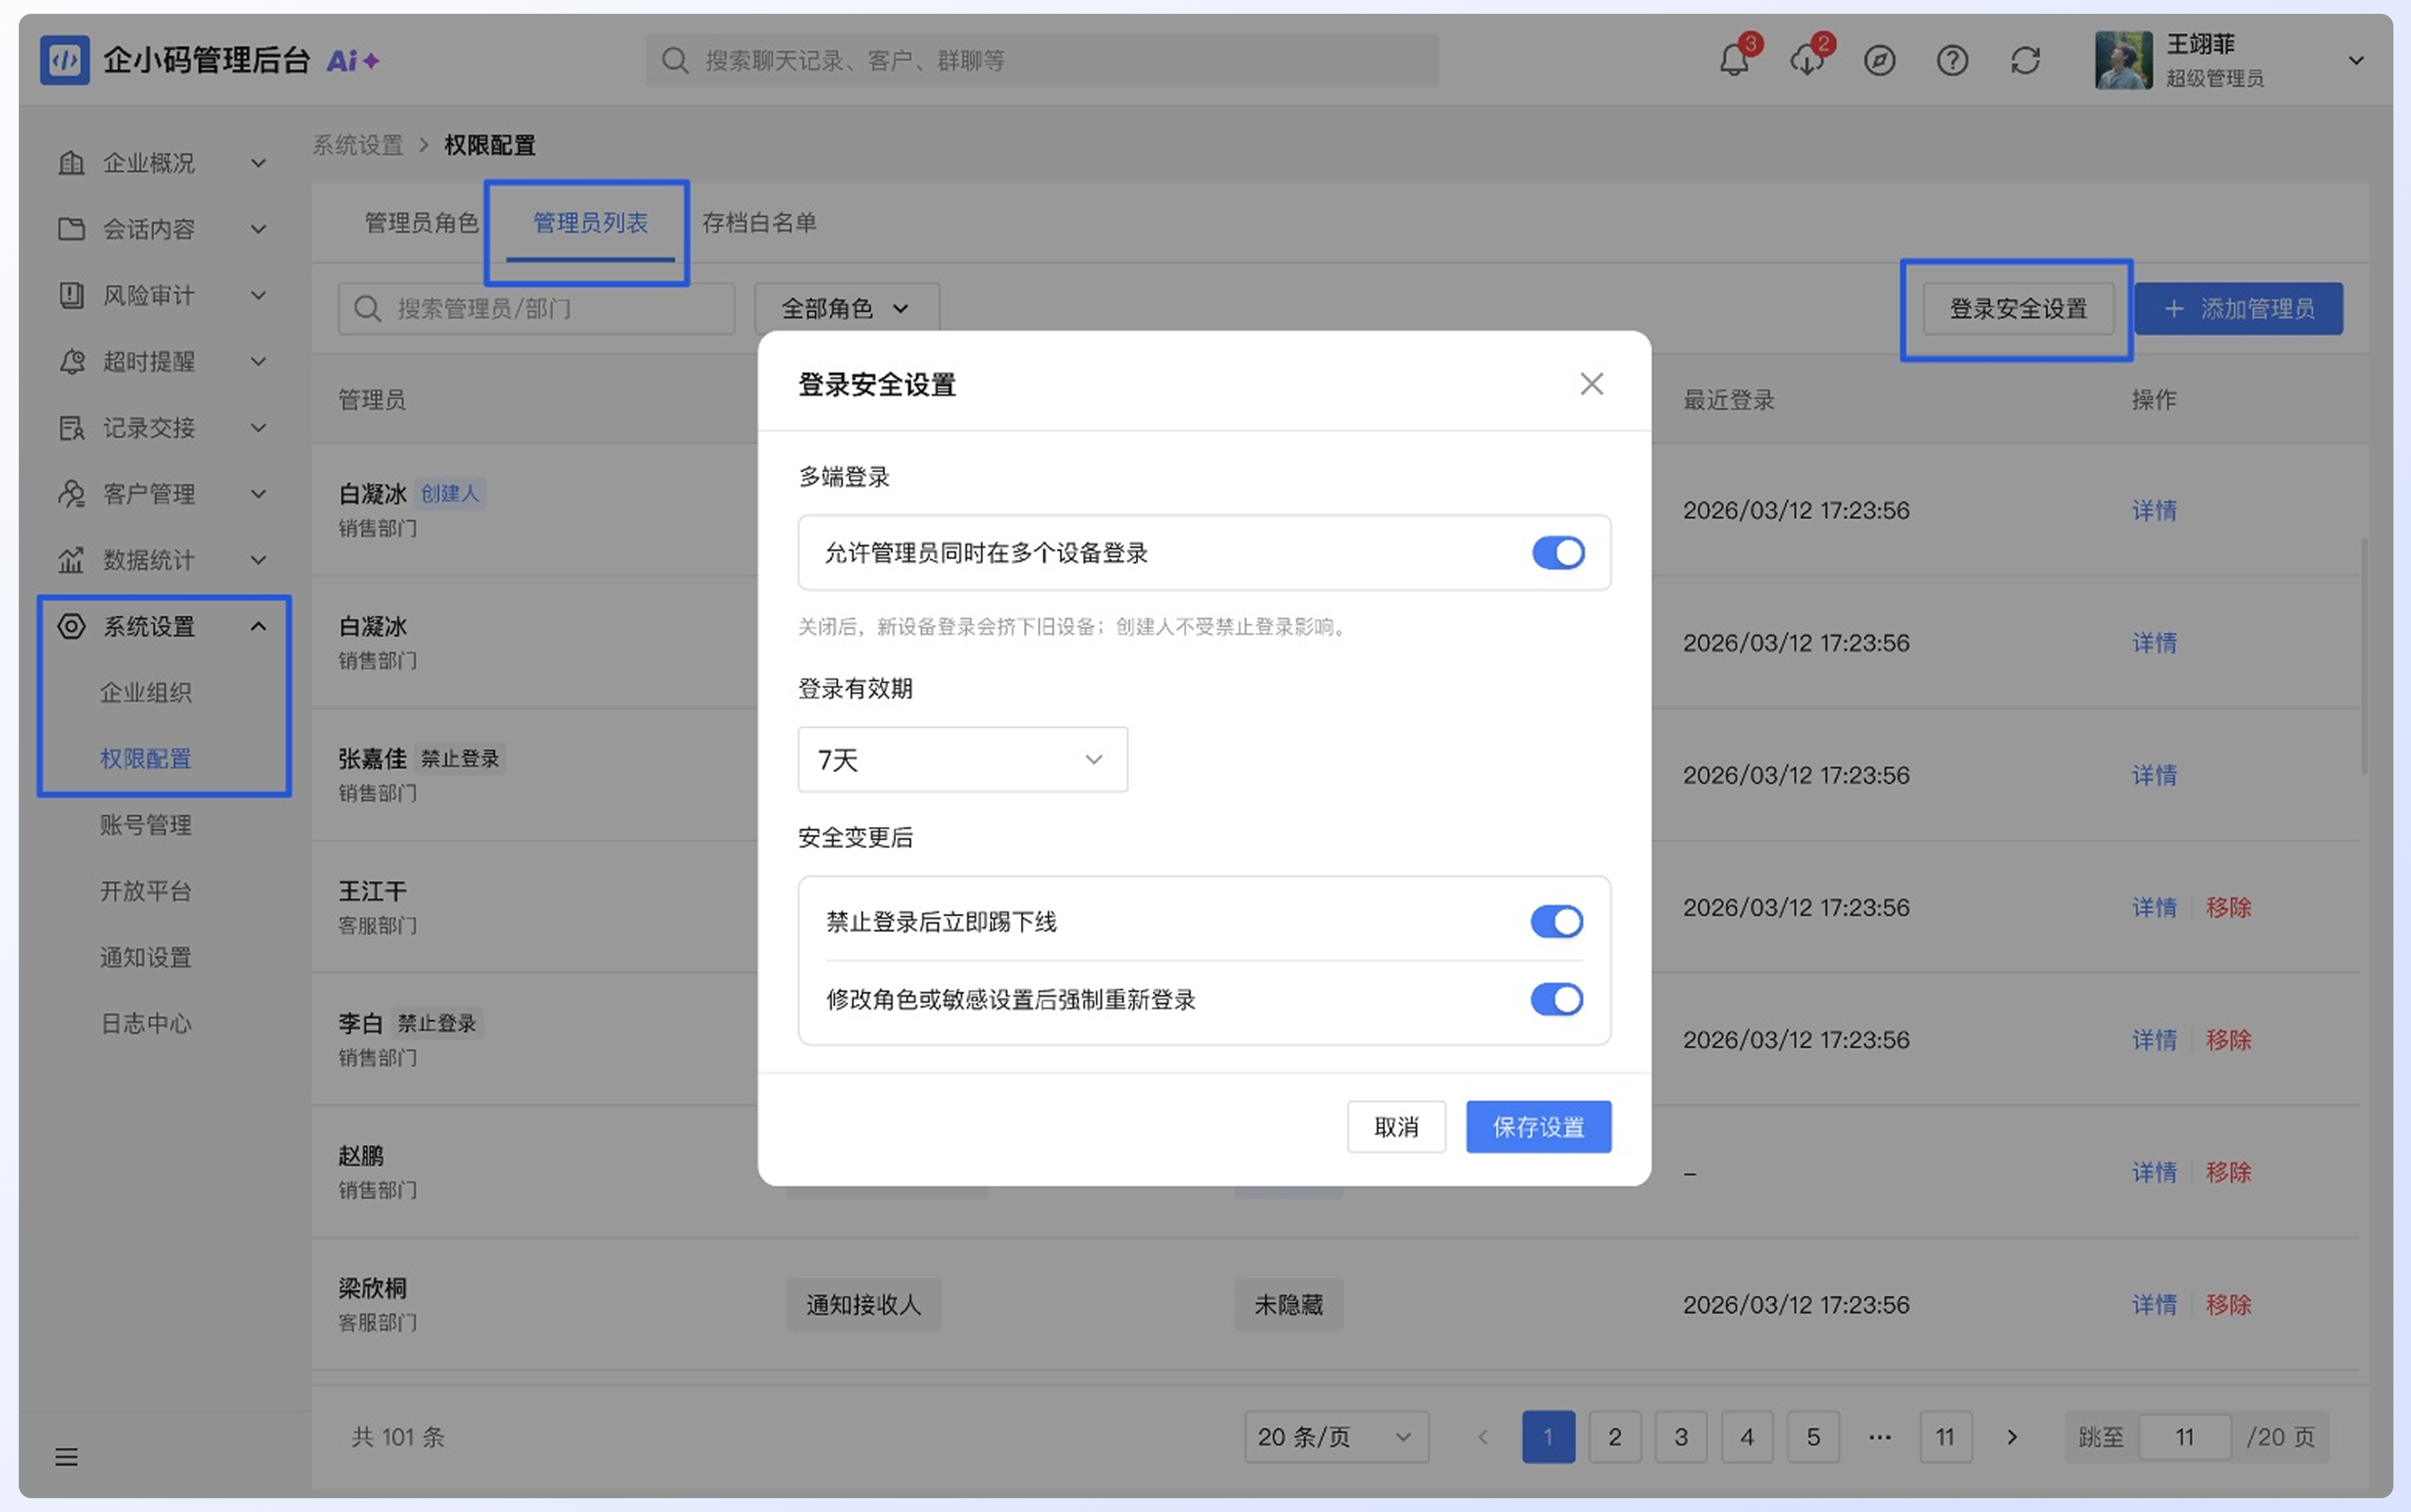This screenshot has width=2411, height=1512.
Task: Click the 系统设置 breadcrumb link
Action: point(358,145)
